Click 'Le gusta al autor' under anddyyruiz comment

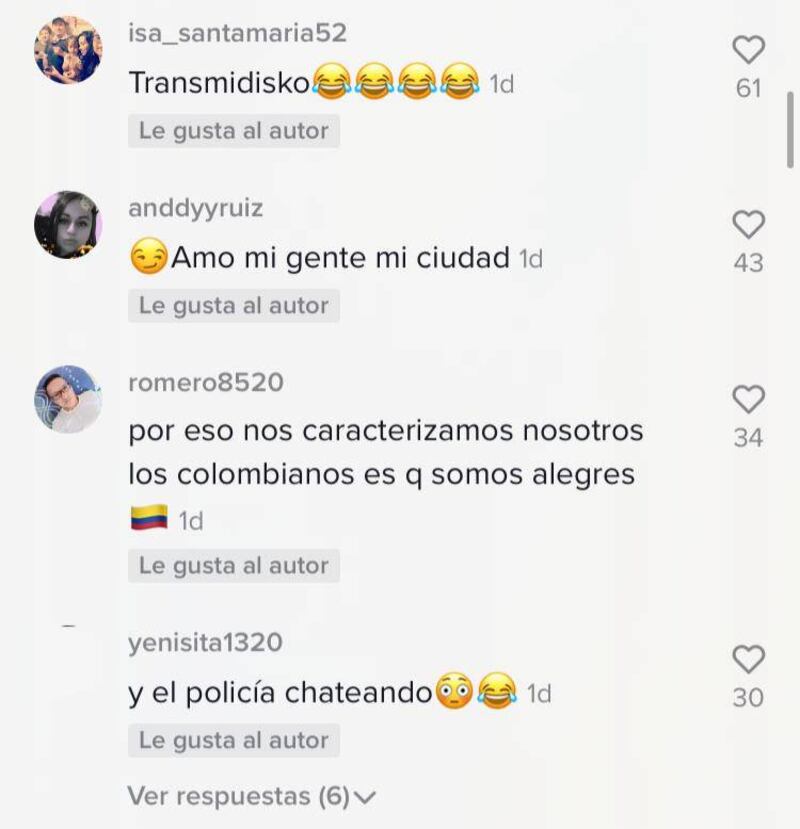[x=234, y=306]
